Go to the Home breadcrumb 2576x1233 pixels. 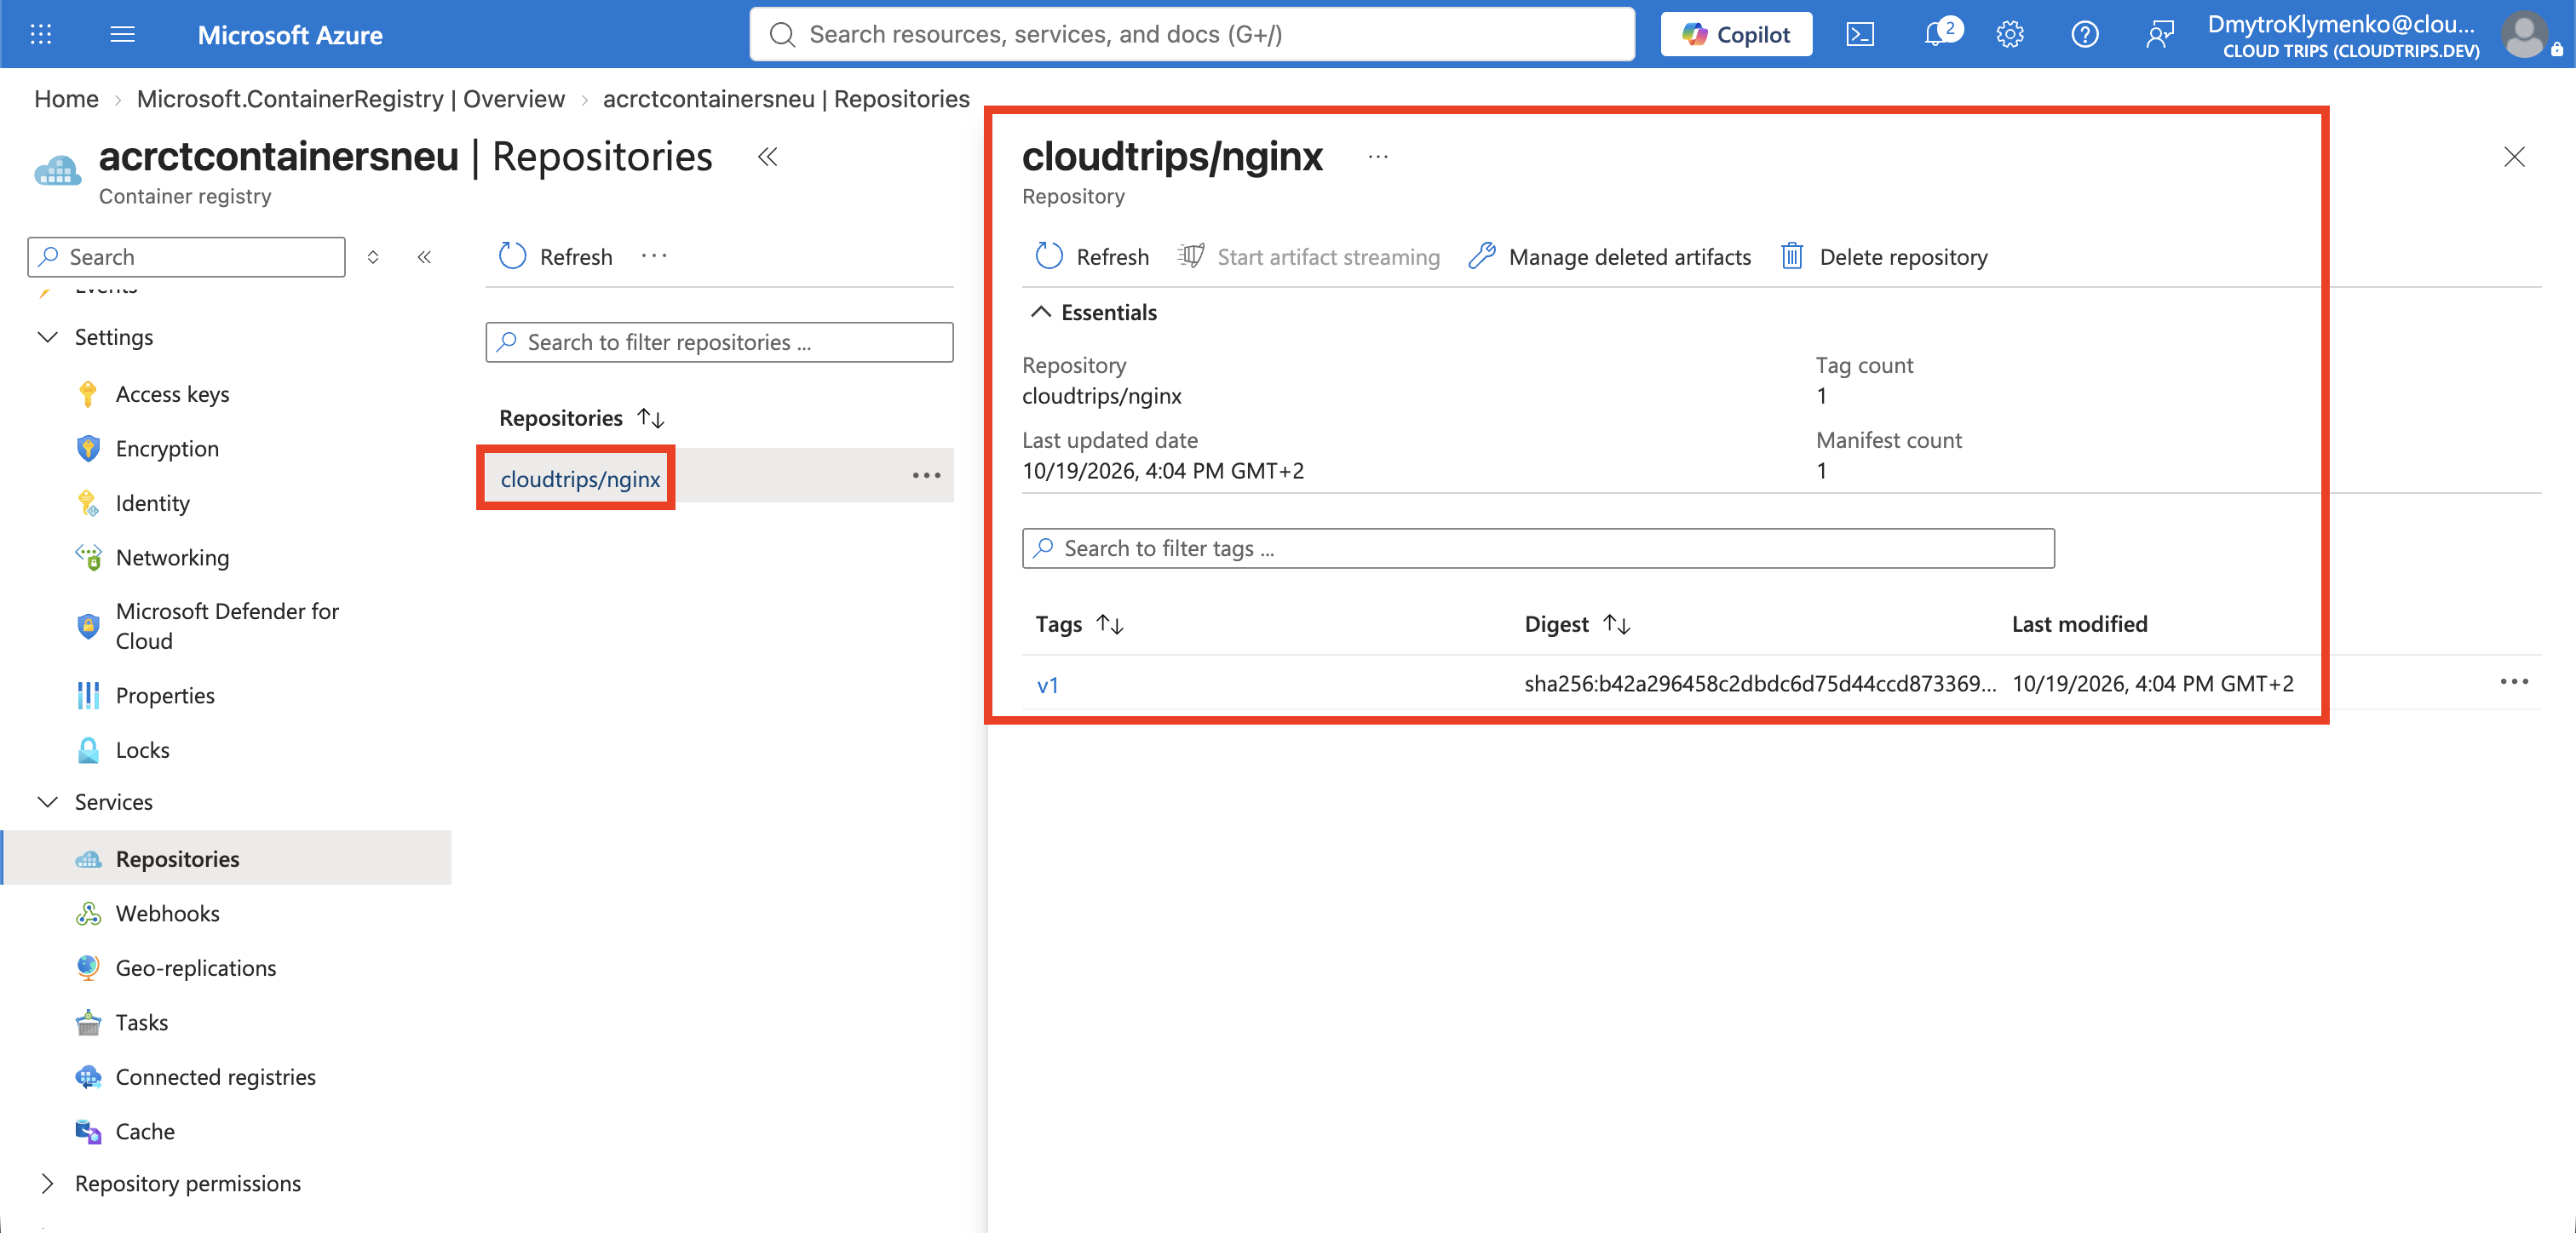(x=66, y=98)
